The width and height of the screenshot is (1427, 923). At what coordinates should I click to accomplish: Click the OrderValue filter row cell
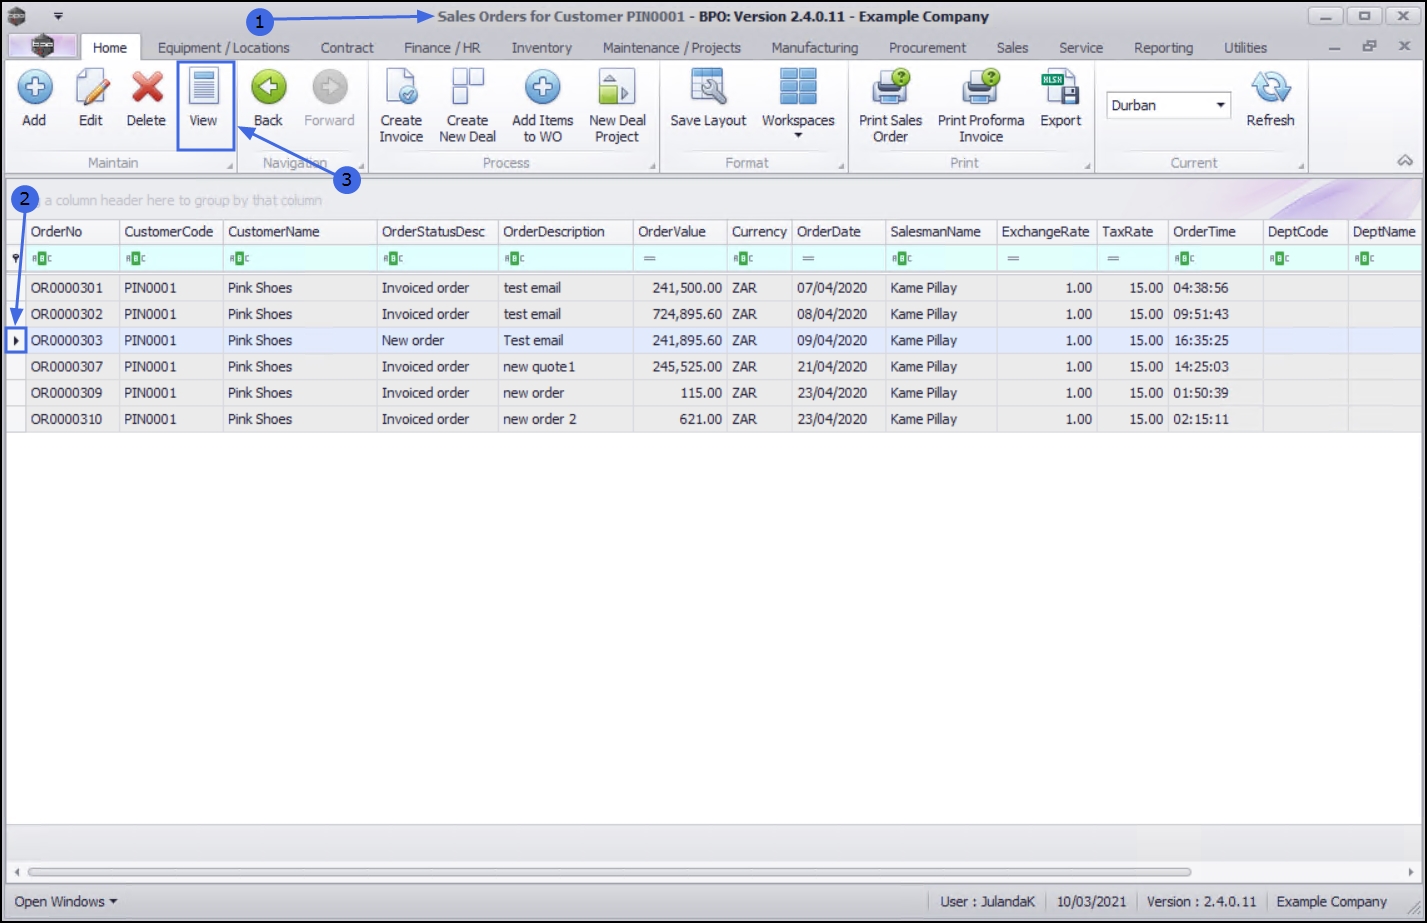pos(680,258)
